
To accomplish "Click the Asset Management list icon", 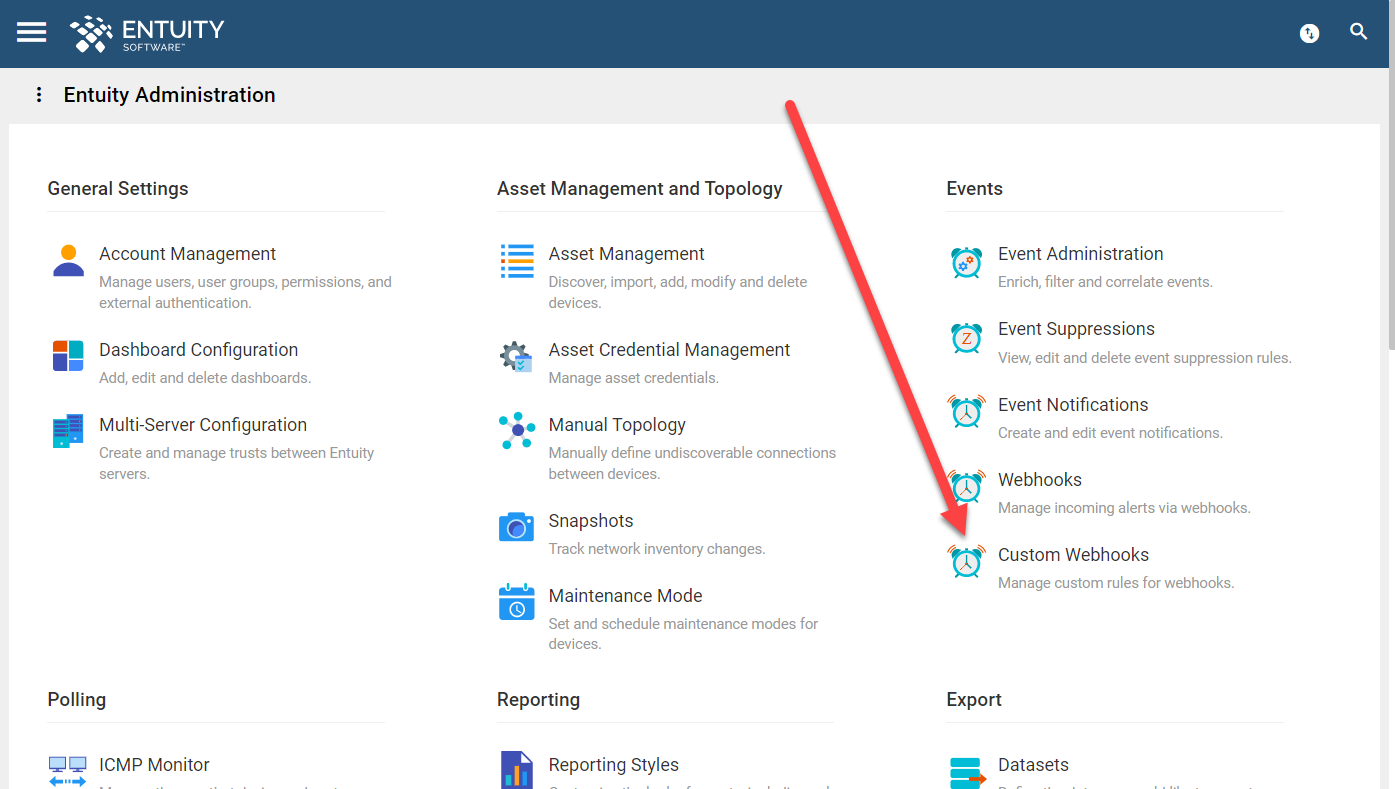I will pyautogui.click(x=516, y=261).
